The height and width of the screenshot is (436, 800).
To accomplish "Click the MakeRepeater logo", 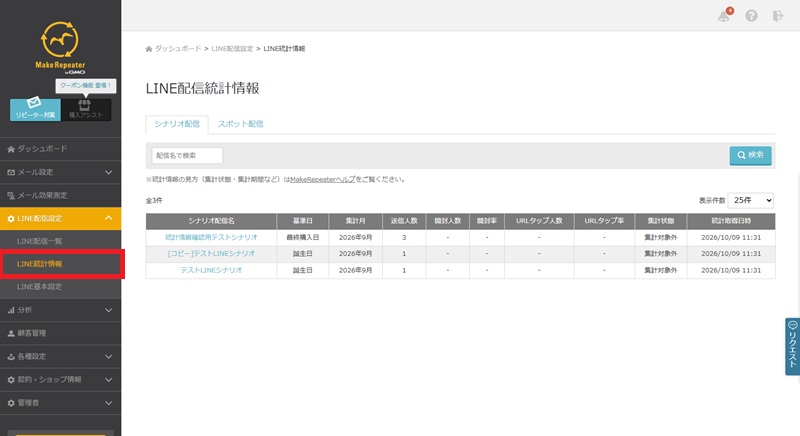I will click(x=60, y=47).
